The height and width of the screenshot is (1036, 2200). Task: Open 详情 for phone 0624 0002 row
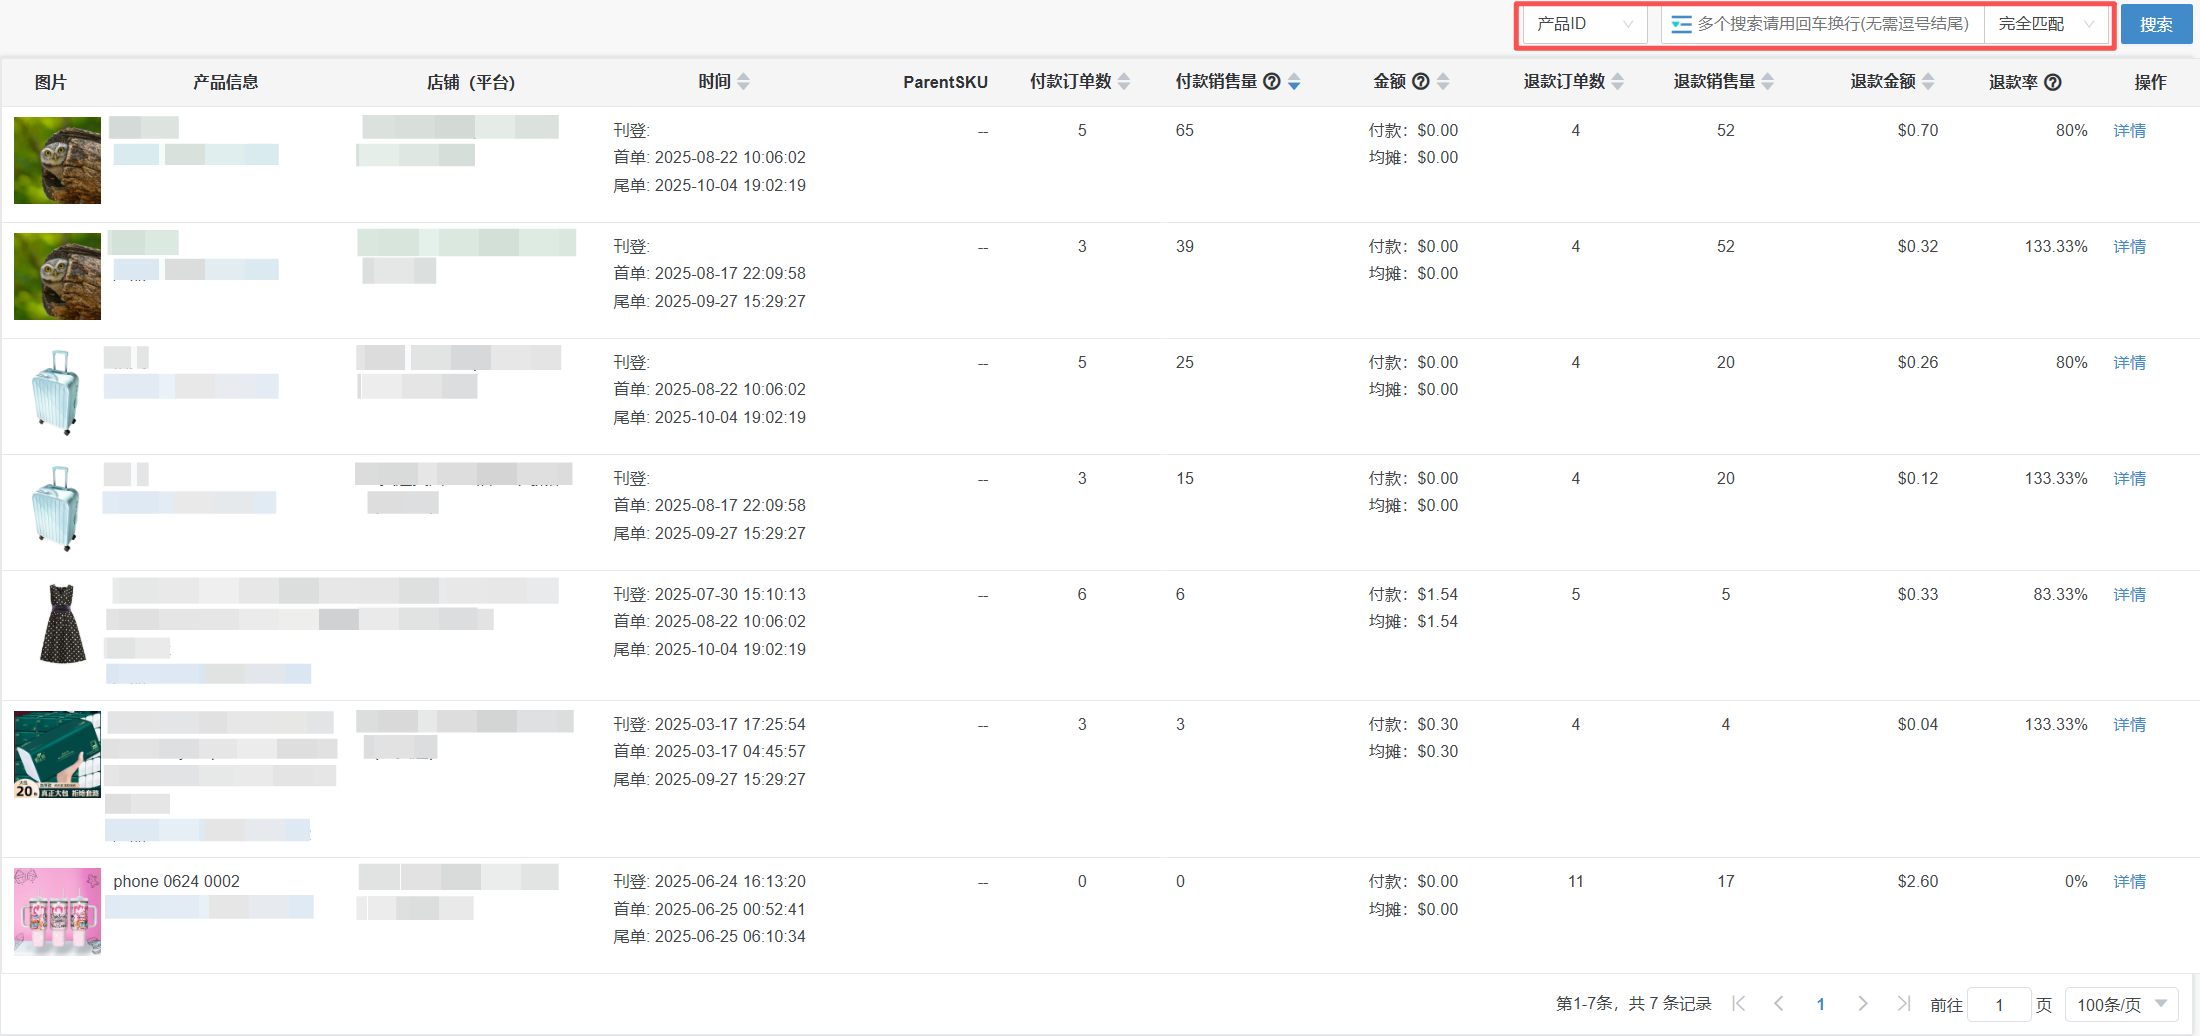coord(2129,882)
